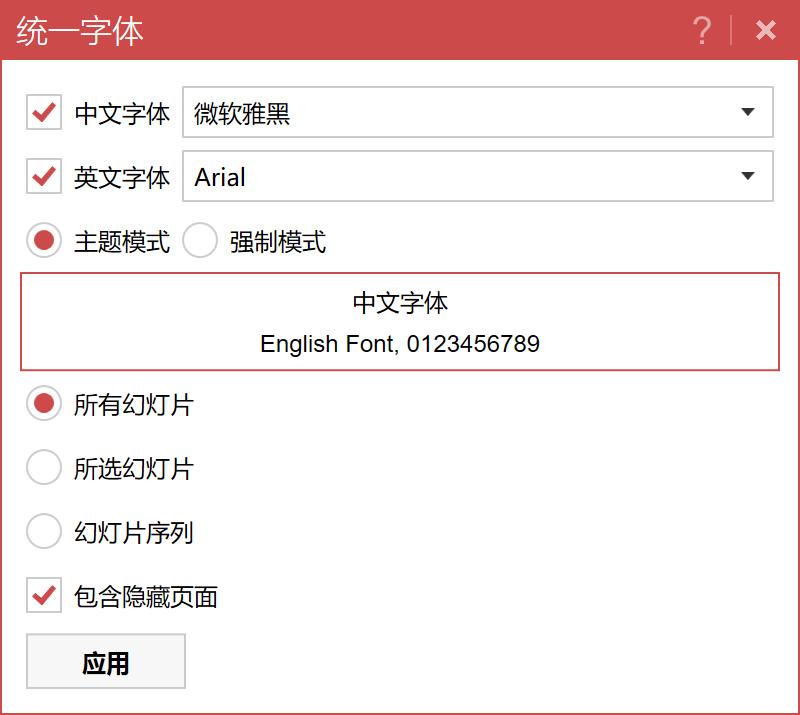The width and height of the screenshot is (800, 715).
Task: Click the 包含隐藏页面 label text
Action: [146, 598]
